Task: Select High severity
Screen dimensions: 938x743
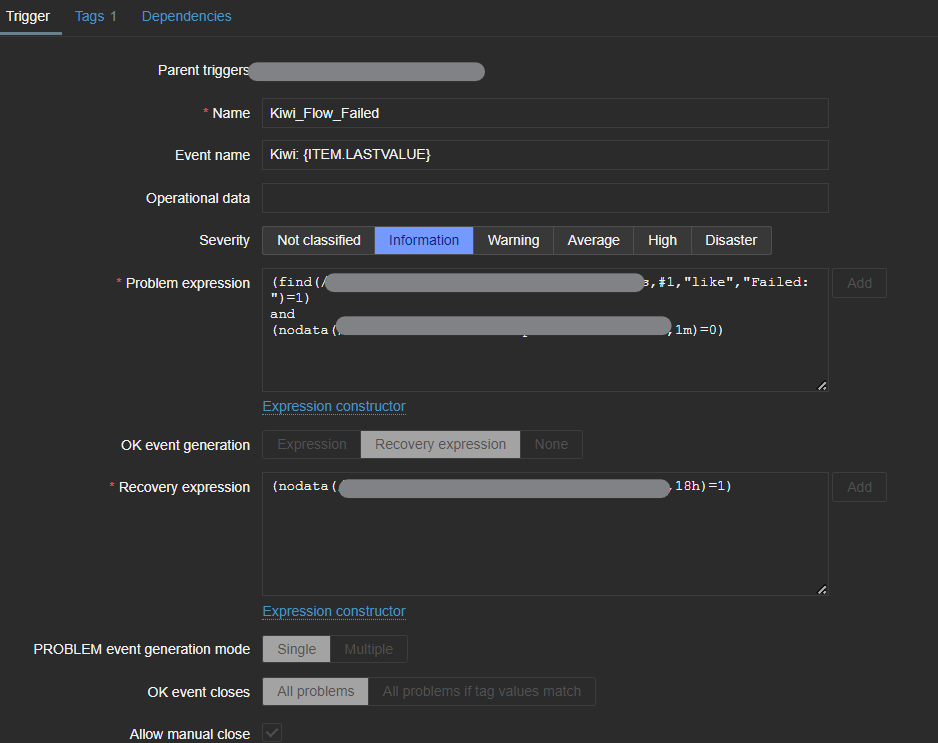Action: click(x=662, y=240)
